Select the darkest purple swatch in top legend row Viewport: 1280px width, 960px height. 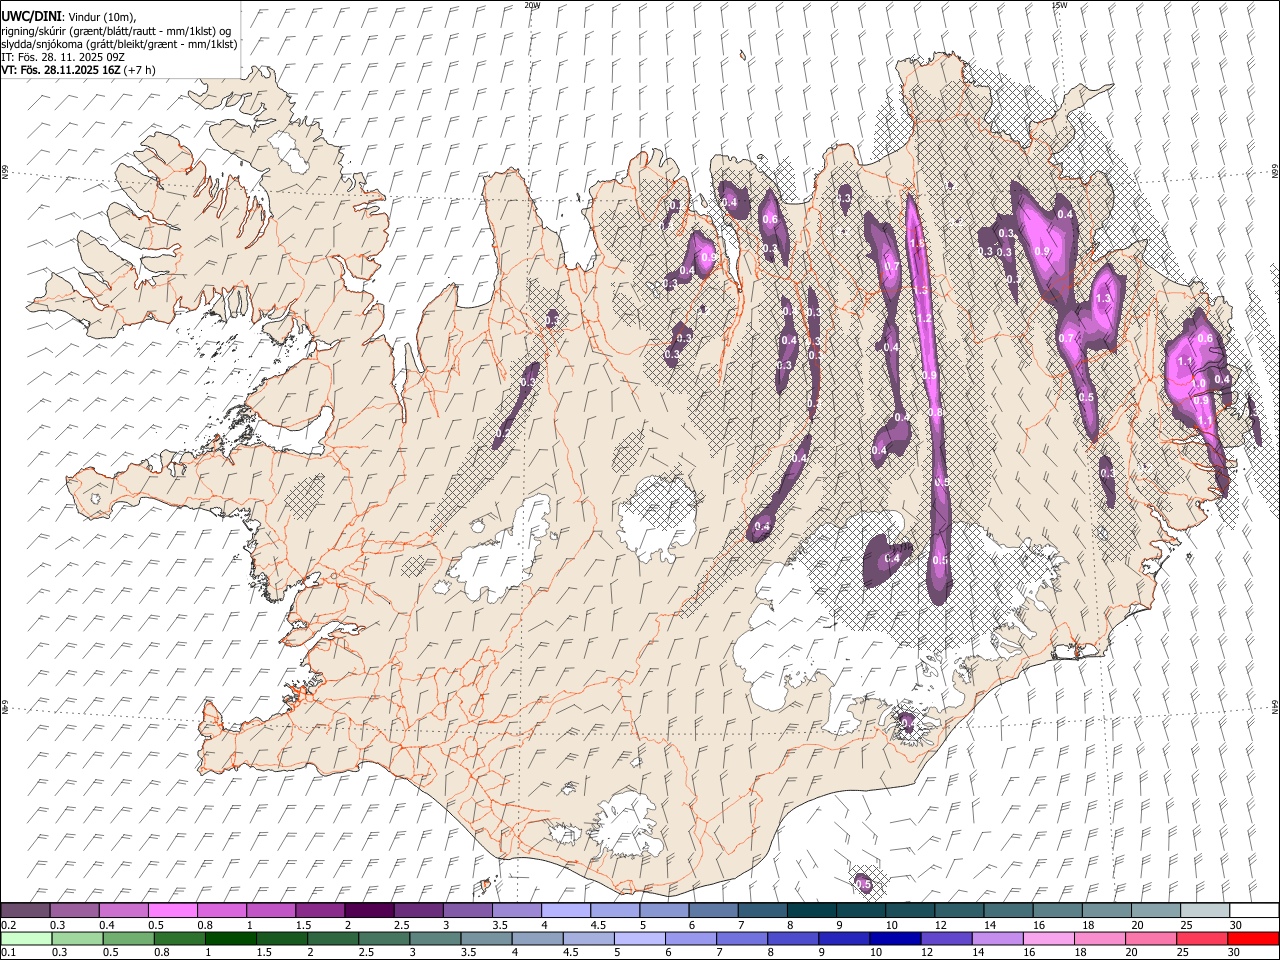pos(369,910)
